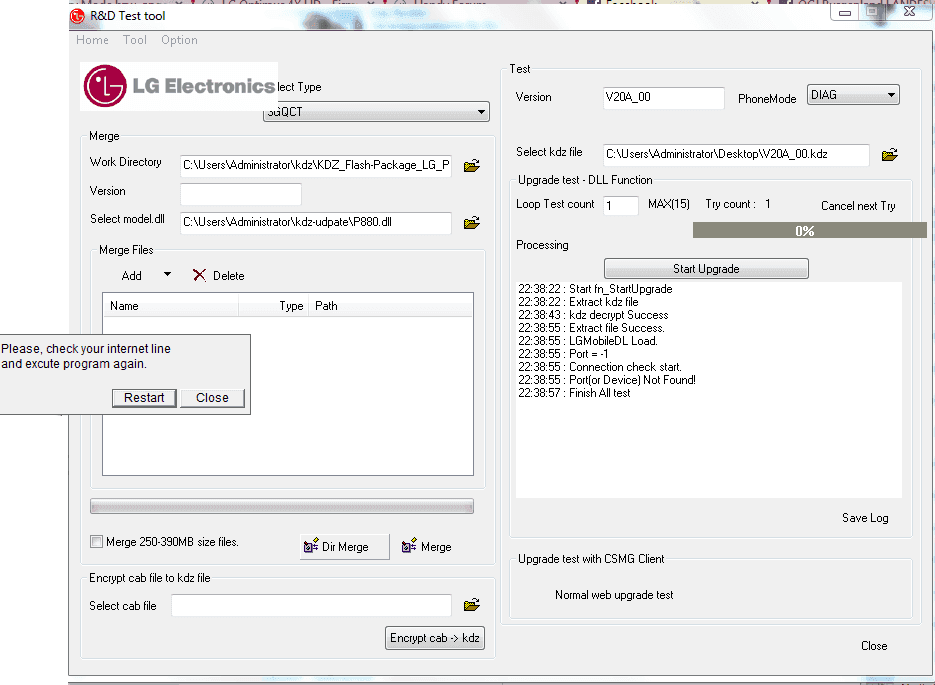Image resolution: width=935 pixels, height=685 pixels.
Task: Minimize the R&D Test tool window
Action: tap(845, 13)
